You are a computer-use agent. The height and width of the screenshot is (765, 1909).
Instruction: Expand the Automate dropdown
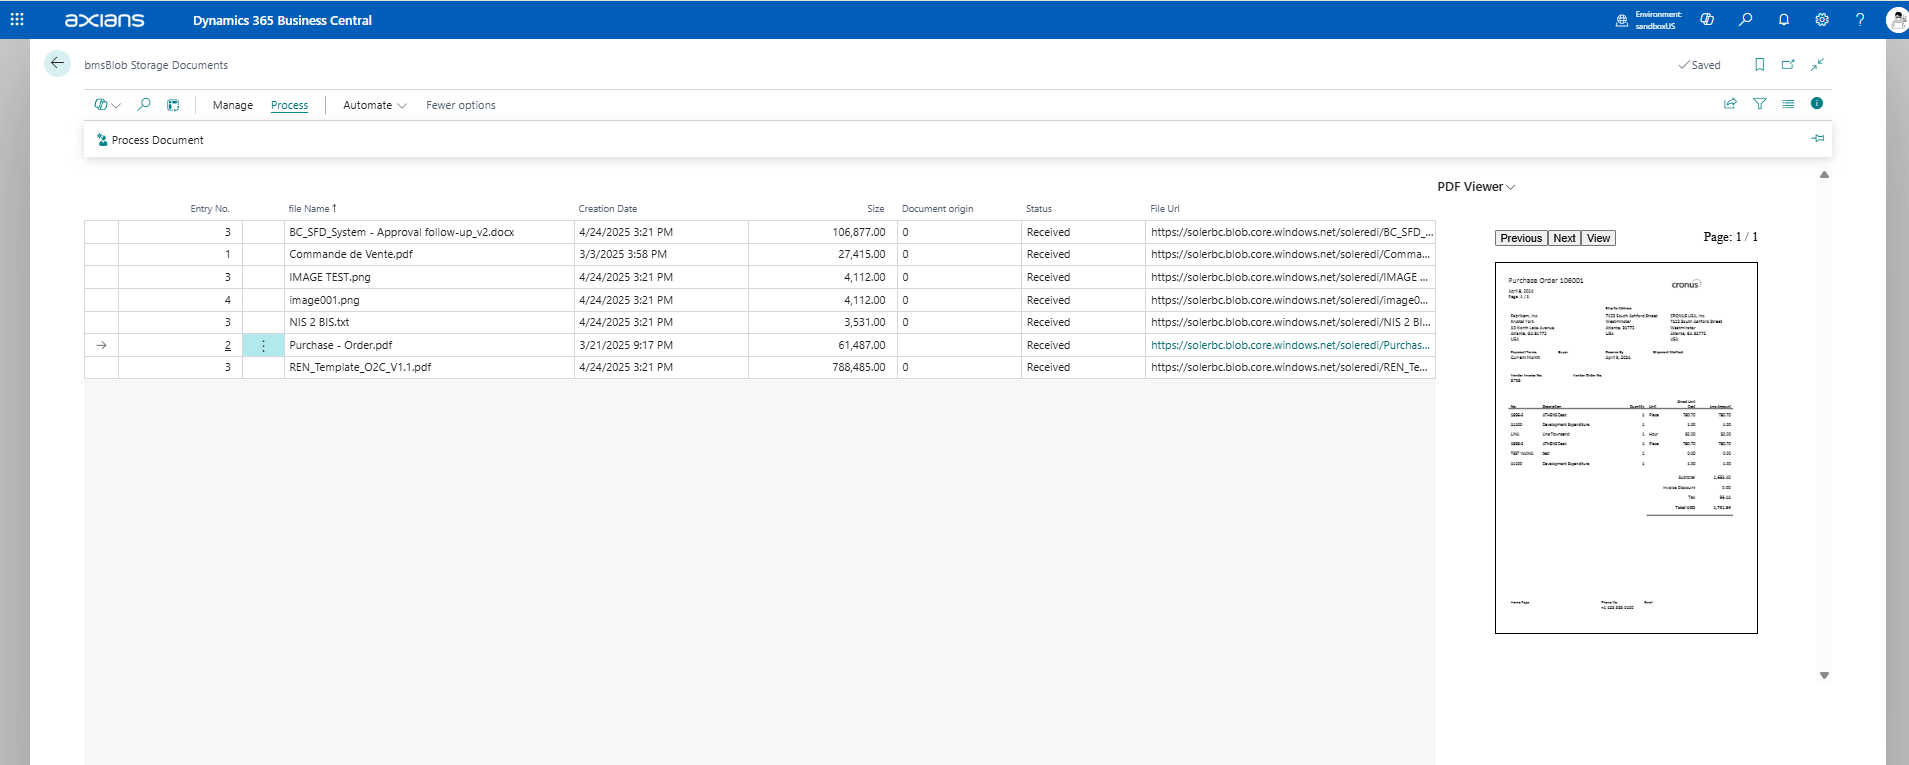pos(374,105)
